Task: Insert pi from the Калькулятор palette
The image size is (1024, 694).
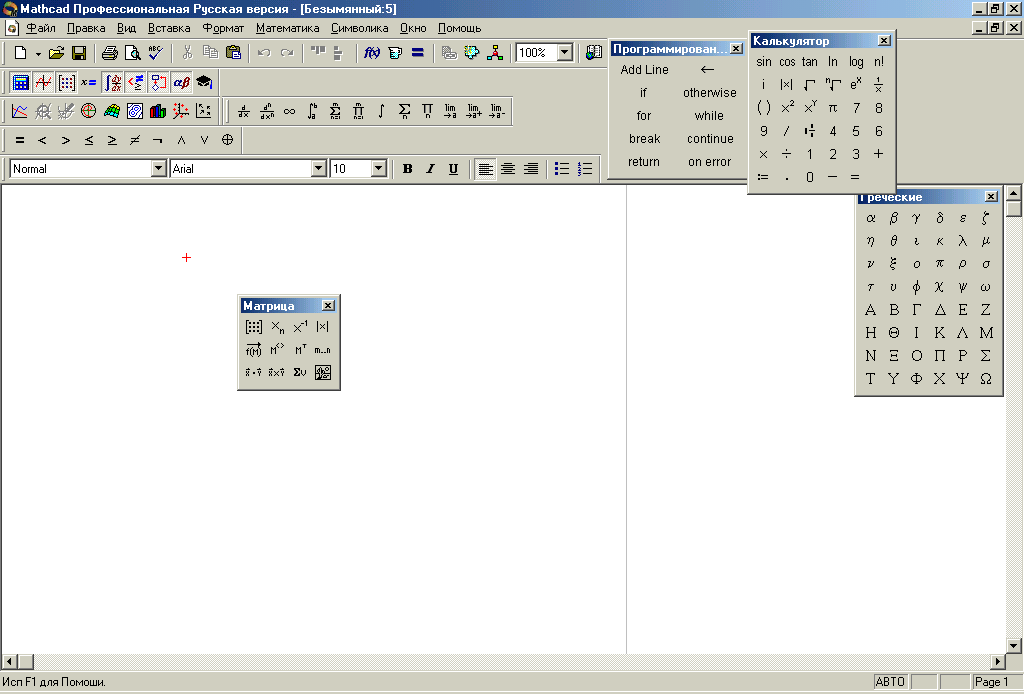Action: click(x=833, y=108)
